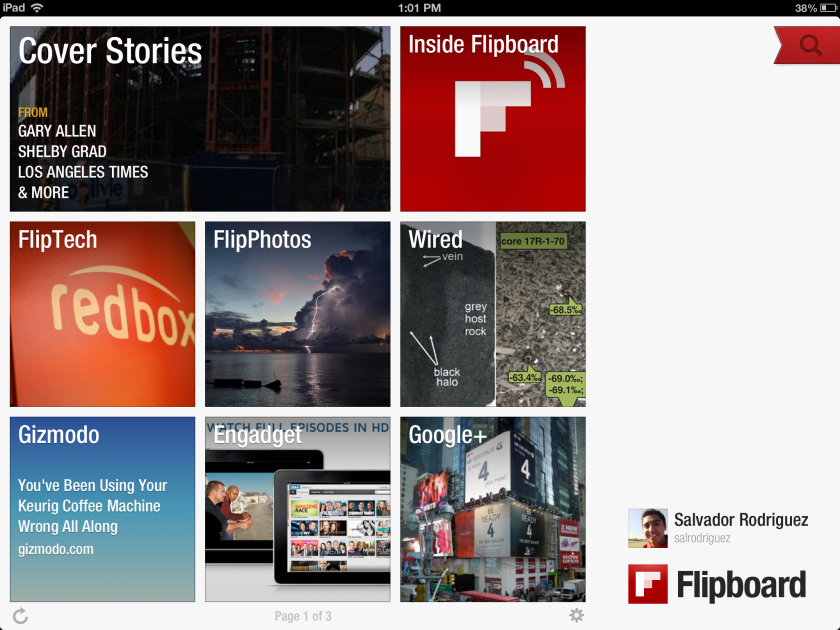Image resolution: width=840 pixels, height=630 pixels.
Task: Open the Inside Flipboard tile
Action: tap(493, 119)
